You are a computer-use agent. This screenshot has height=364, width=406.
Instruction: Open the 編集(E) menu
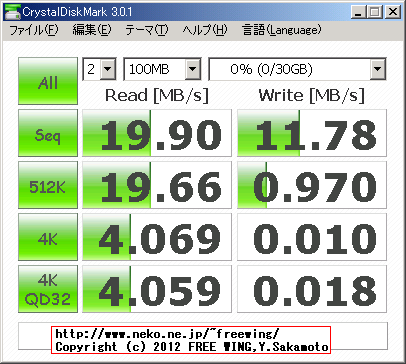[92, 30]
